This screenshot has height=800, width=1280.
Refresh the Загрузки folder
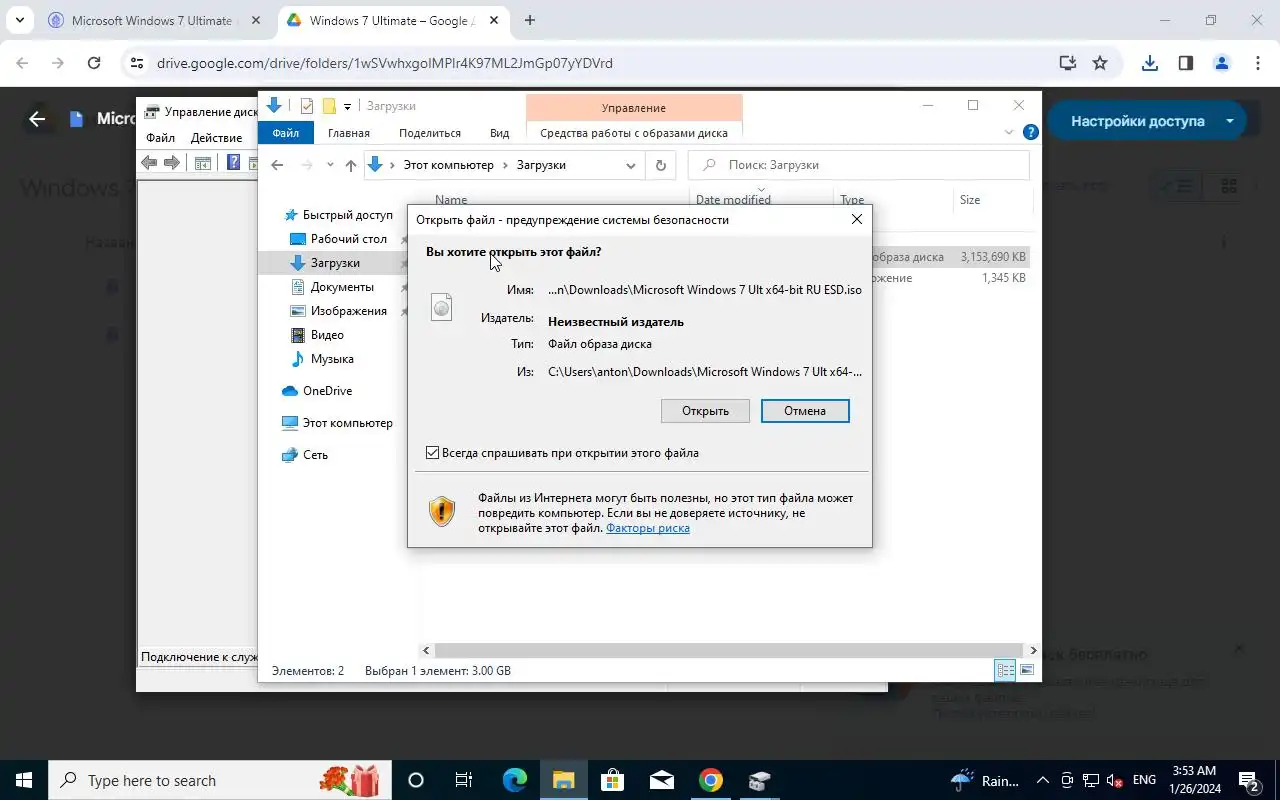pos(660,166)
